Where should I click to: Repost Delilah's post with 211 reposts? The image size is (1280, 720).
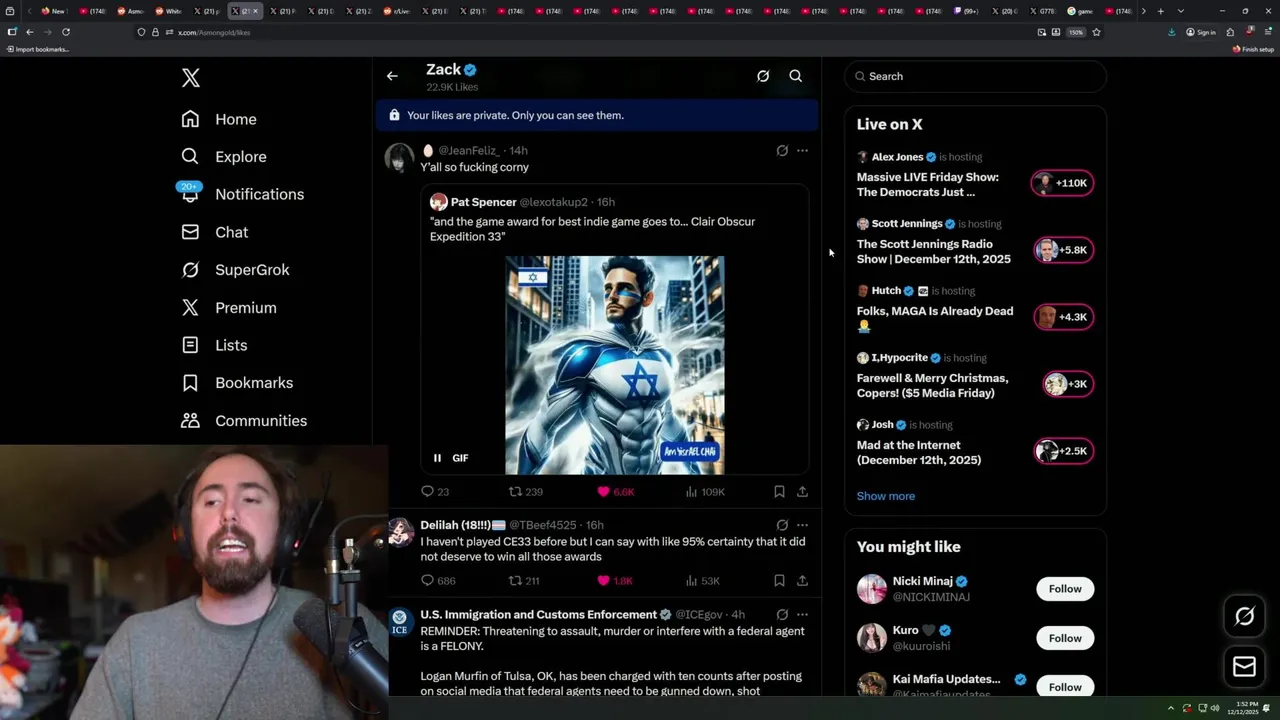[525, 581]
